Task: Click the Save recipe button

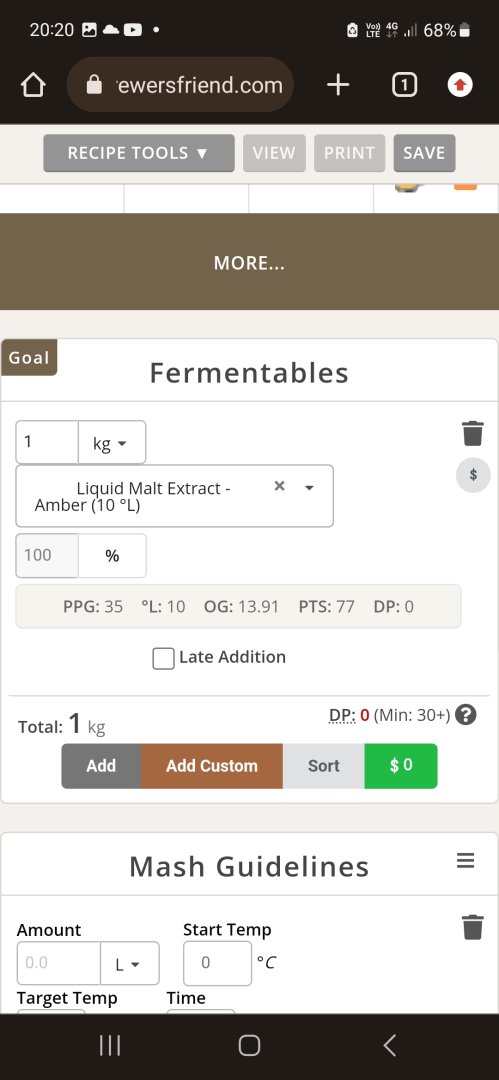Action: (x=424, y=153)
